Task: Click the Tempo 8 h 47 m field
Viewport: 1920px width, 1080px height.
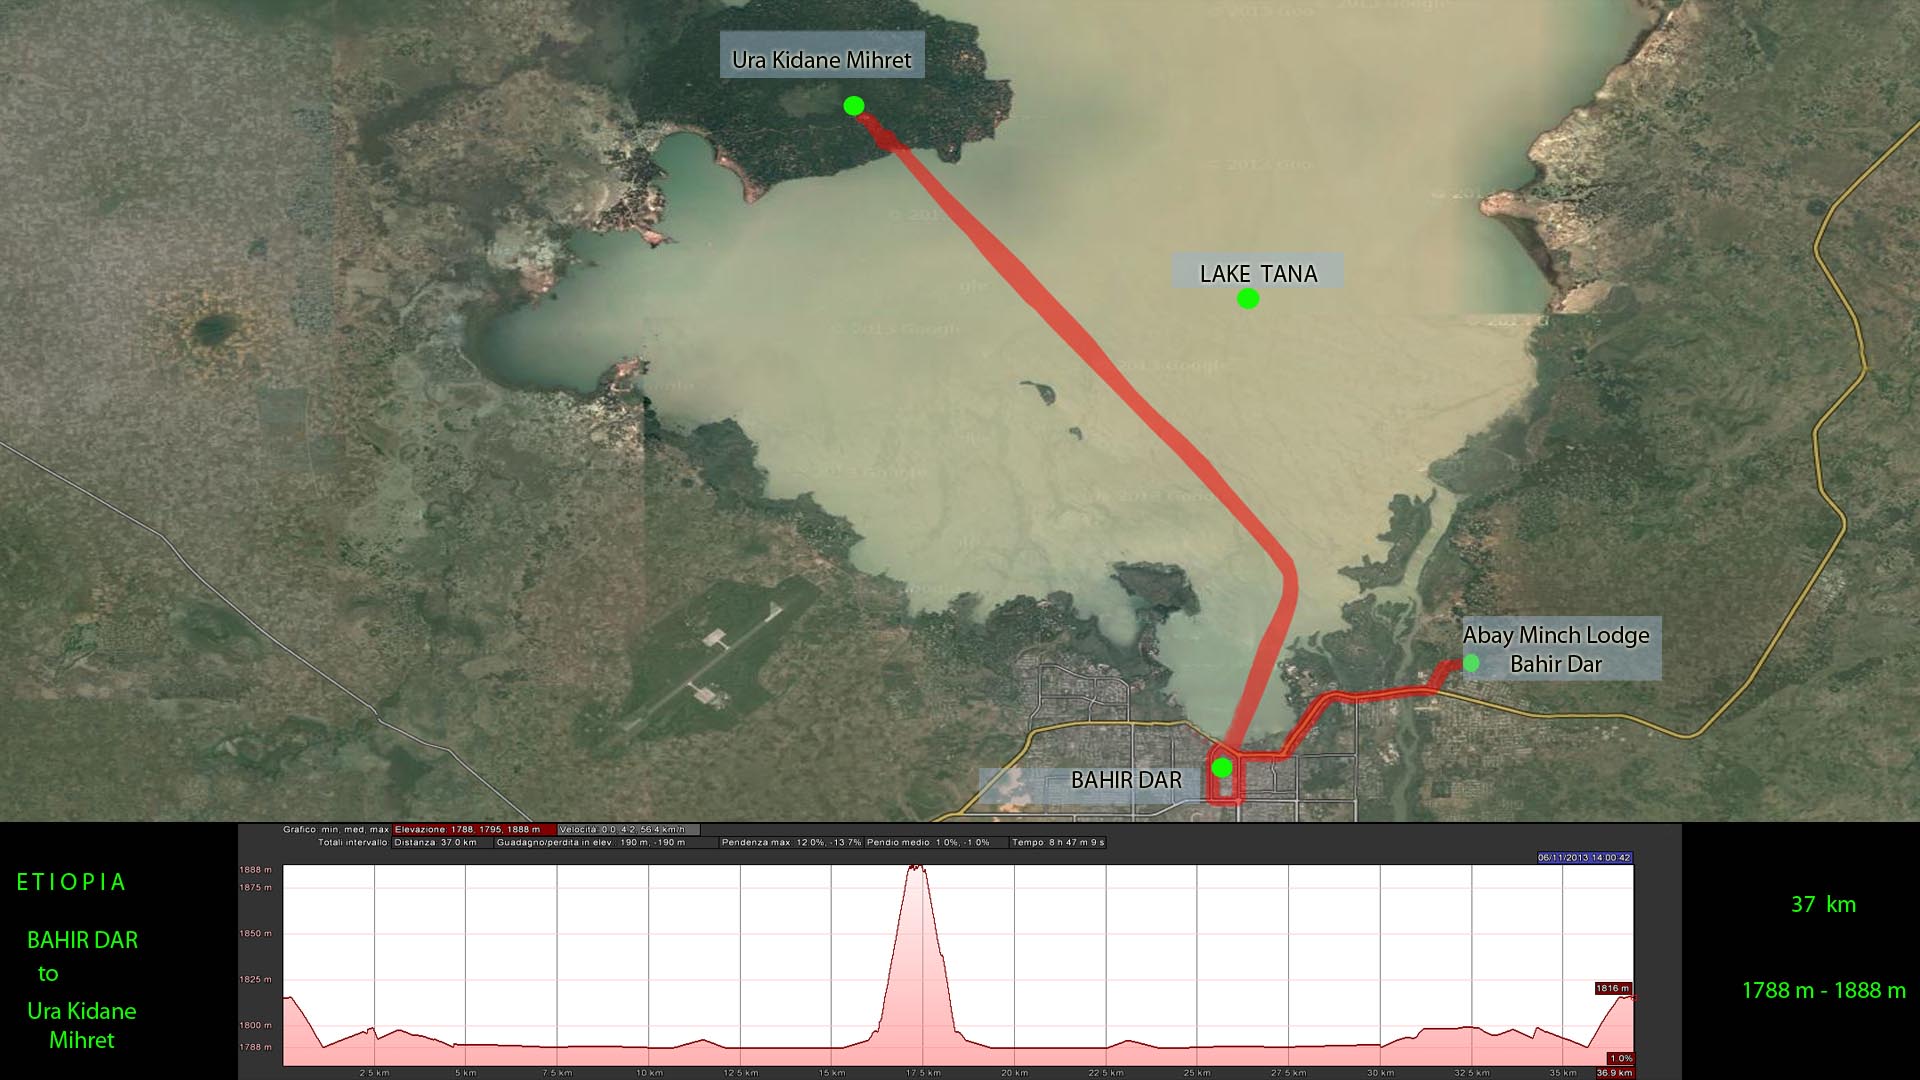Action: [x=1057, y=842]
